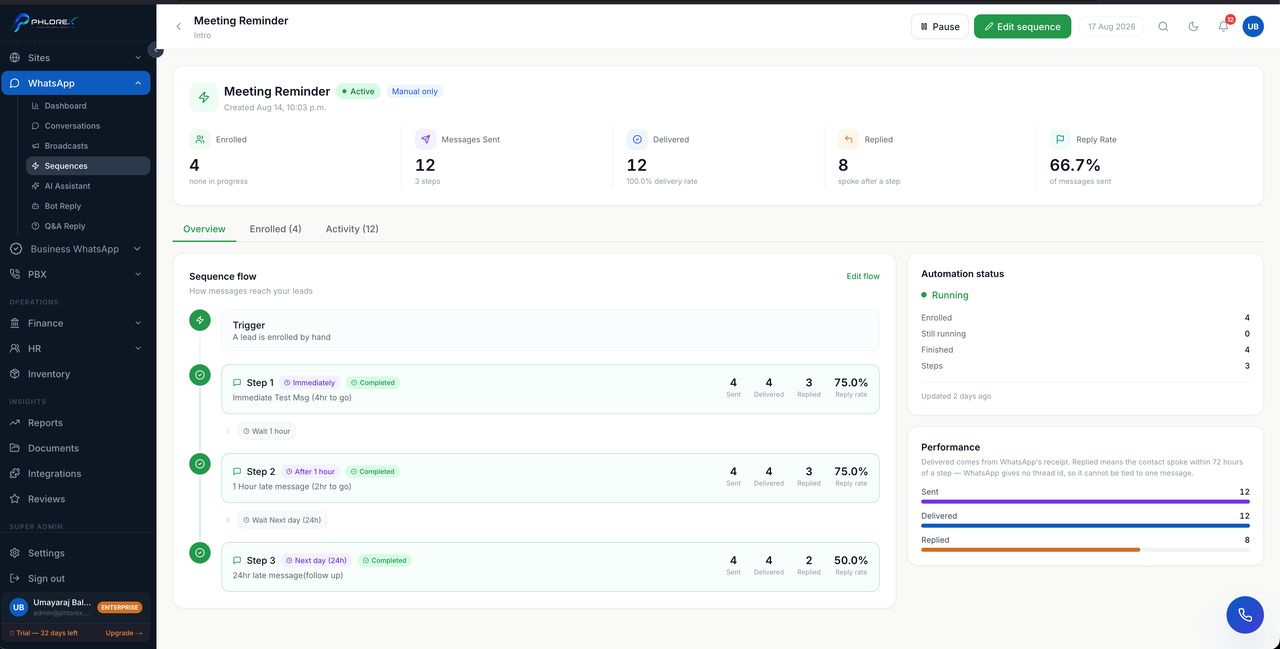The height and width of the screenshot is (649, 1280).
Task: Click the Finance bank icon
Action: point(15,323)
